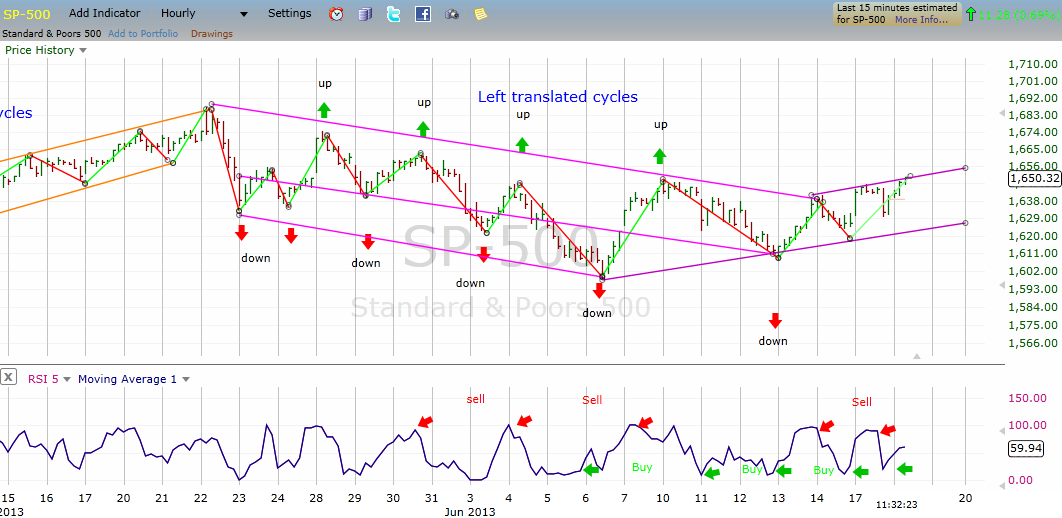This screenshot has height=518, width=1062.
Task: Click the 1,566.00 price axis label
Action: (1032, 343)
